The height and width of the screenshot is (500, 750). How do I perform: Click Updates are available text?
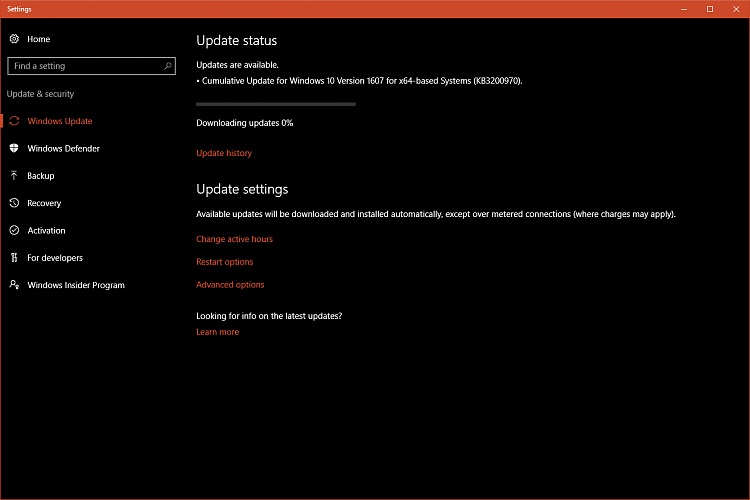pyautogui.click(x=237, y=65)
